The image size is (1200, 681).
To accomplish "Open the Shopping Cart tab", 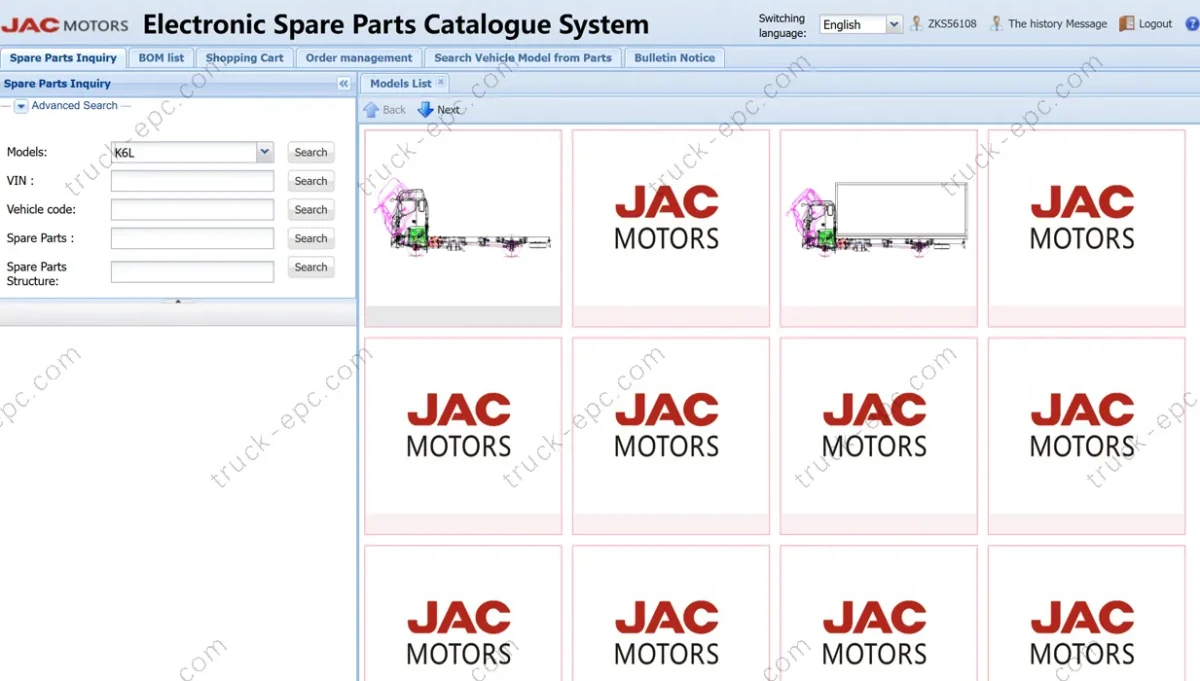I will coord(244,58).
